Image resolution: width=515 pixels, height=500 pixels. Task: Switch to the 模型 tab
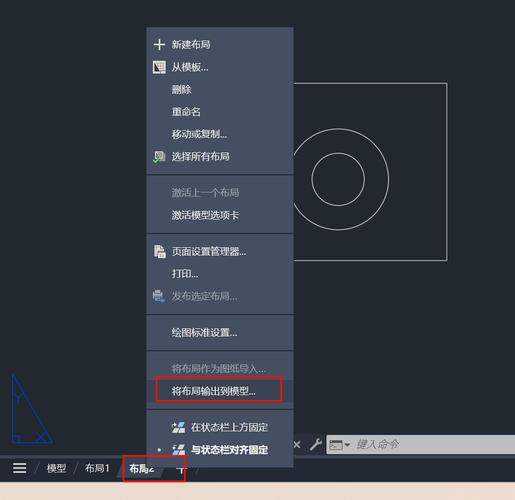point(56,468)
